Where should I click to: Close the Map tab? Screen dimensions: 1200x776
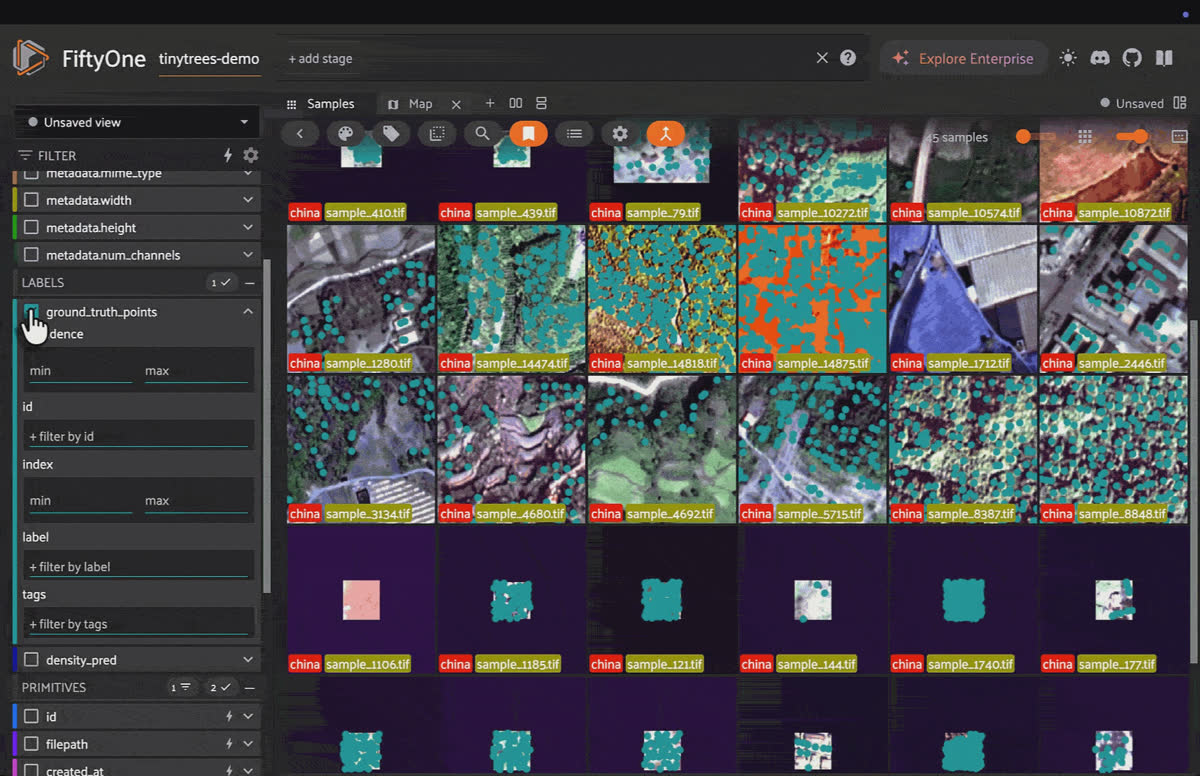456,104
